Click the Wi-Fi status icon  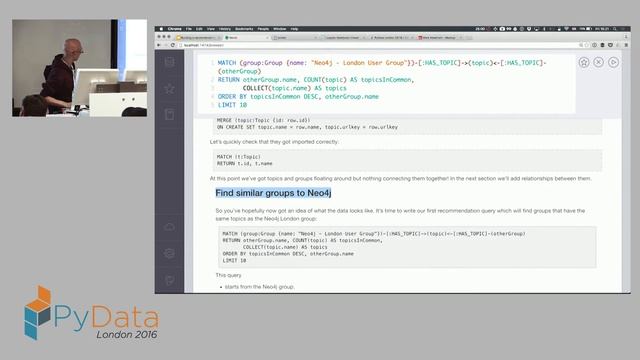pos(567,29)
